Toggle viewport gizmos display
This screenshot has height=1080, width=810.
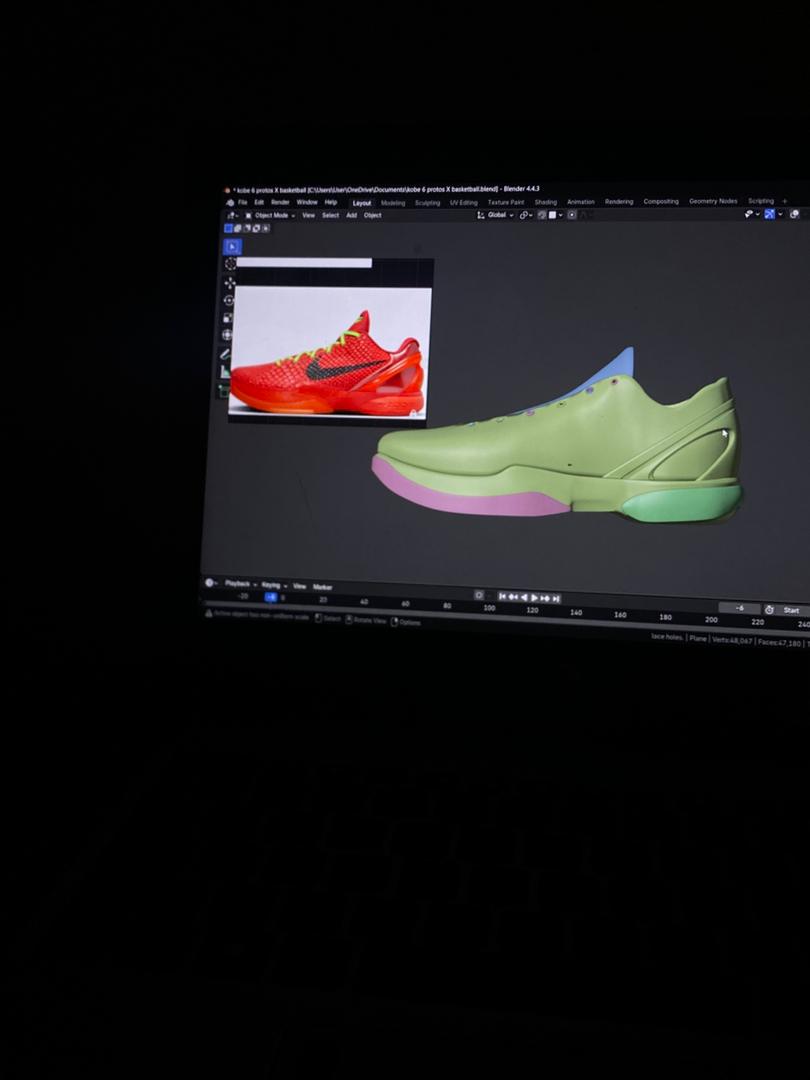tap(769, 214)
